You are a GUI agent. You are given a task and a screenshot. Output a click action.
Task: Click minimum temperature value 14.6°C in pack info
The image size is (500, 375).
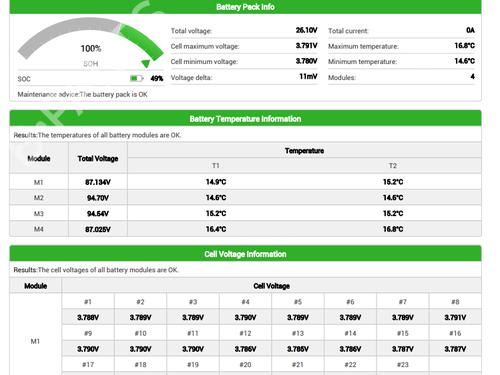click(465, 61)
